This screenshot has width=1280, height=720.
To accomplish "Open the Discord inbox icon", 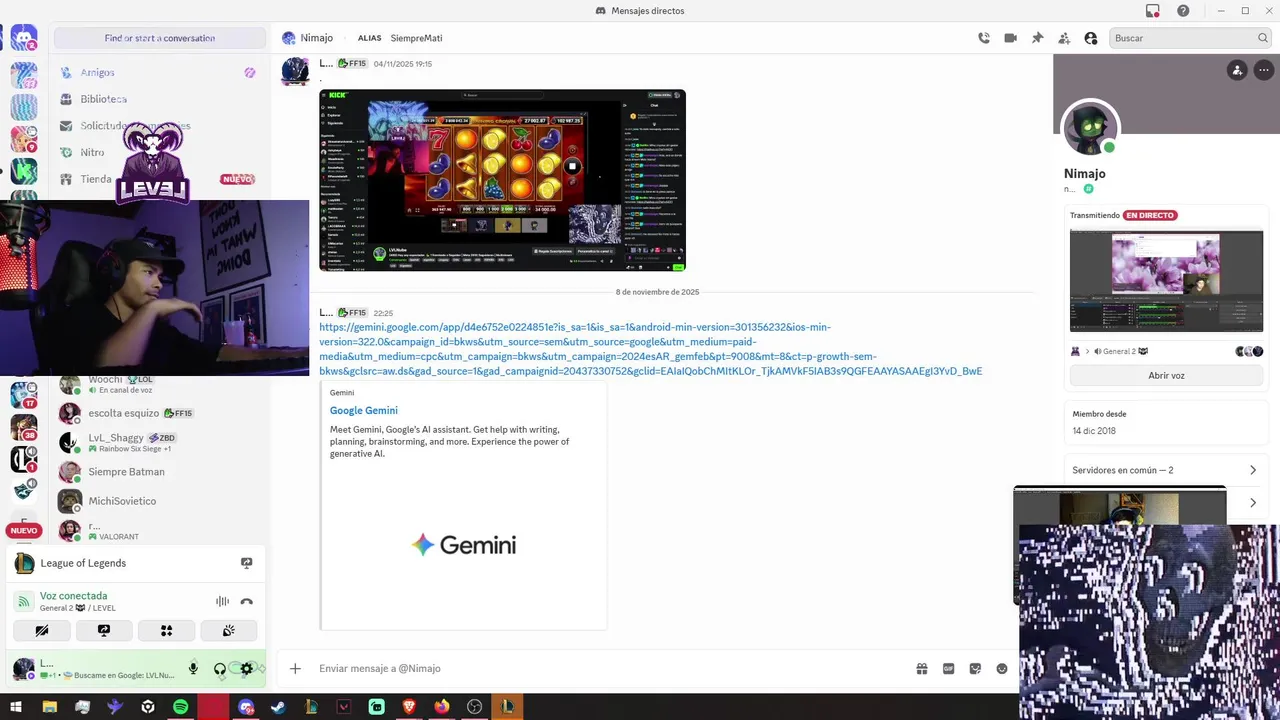I will [x=1153, y=11].
